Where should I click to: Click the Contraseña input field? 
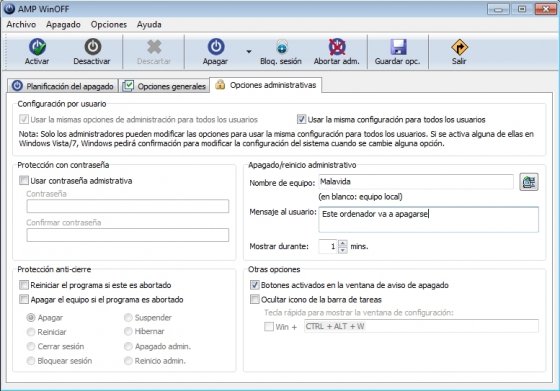[x=128, y=206]
